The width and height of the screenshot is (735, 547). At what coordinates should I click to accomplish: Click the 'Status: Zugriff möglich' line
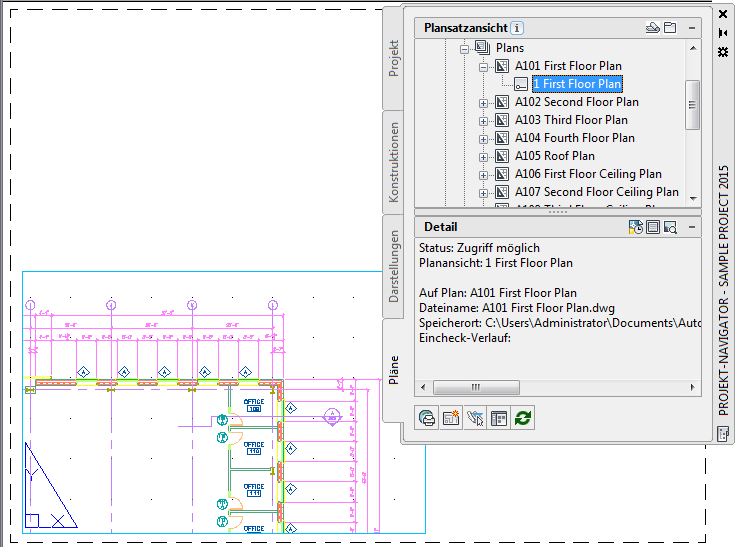coord(479,248)
